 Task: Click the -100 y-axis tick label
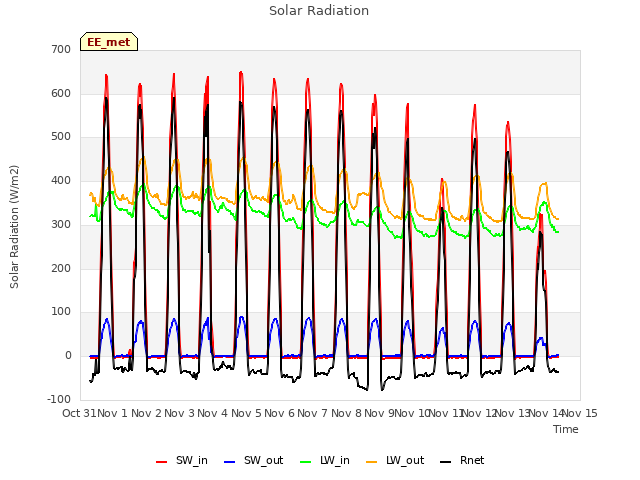point(59,399)
